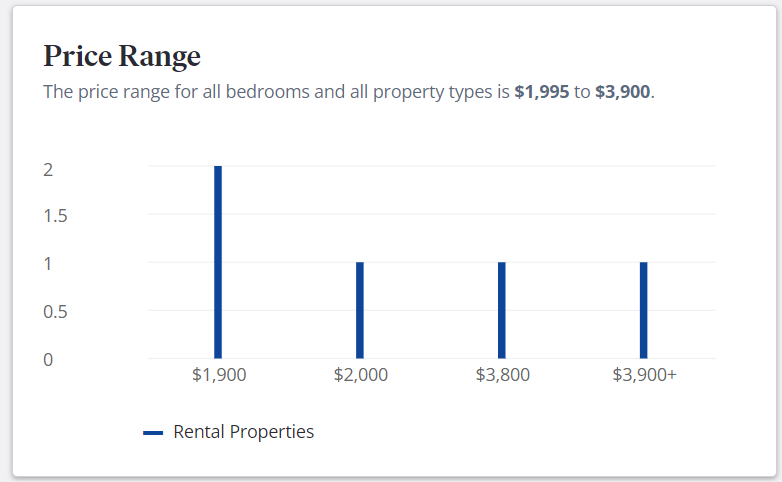The width and height of the screenshot is (782, 482).
Task: Click the y-axis value 0.5
Action: [55, 312]
